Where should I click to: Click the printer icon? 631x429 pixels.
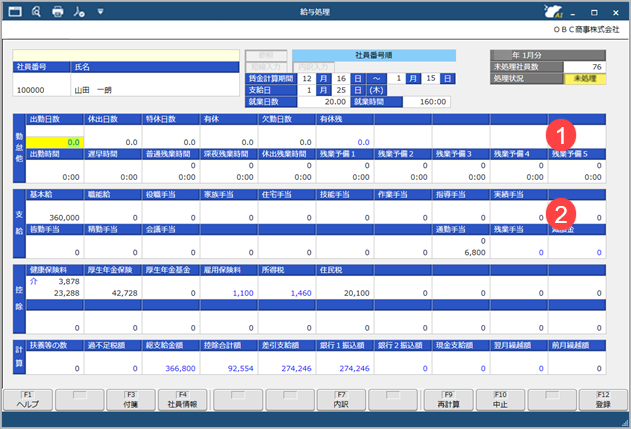(58, 12)
